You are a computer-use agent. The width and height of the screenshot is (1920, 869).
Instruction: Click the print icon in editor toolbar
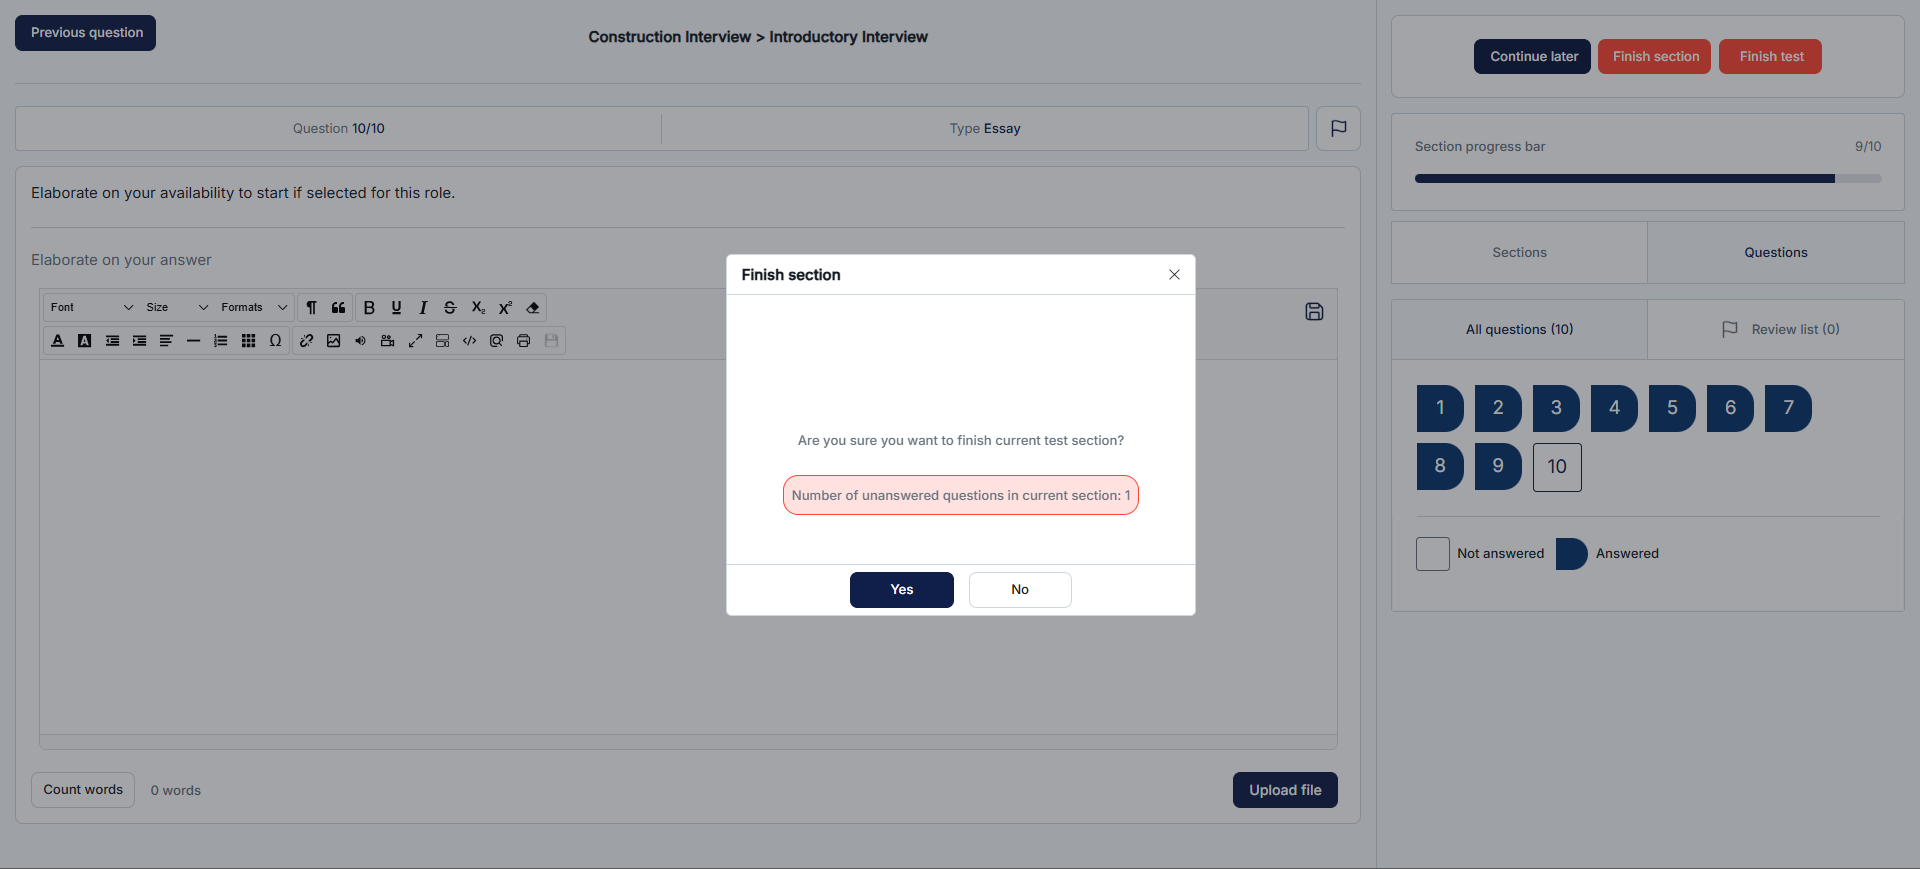pyautogui.click(x=523, y=341)
